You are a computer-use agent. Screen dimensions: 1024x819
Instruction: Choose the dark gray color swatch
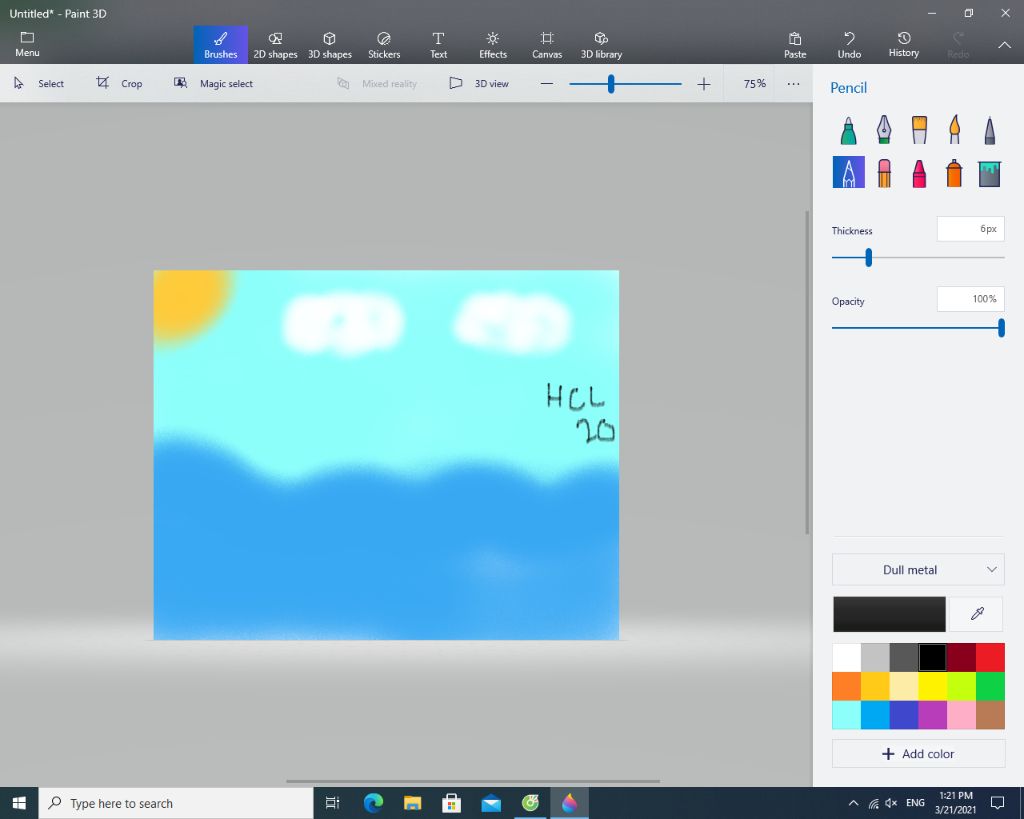904,658
